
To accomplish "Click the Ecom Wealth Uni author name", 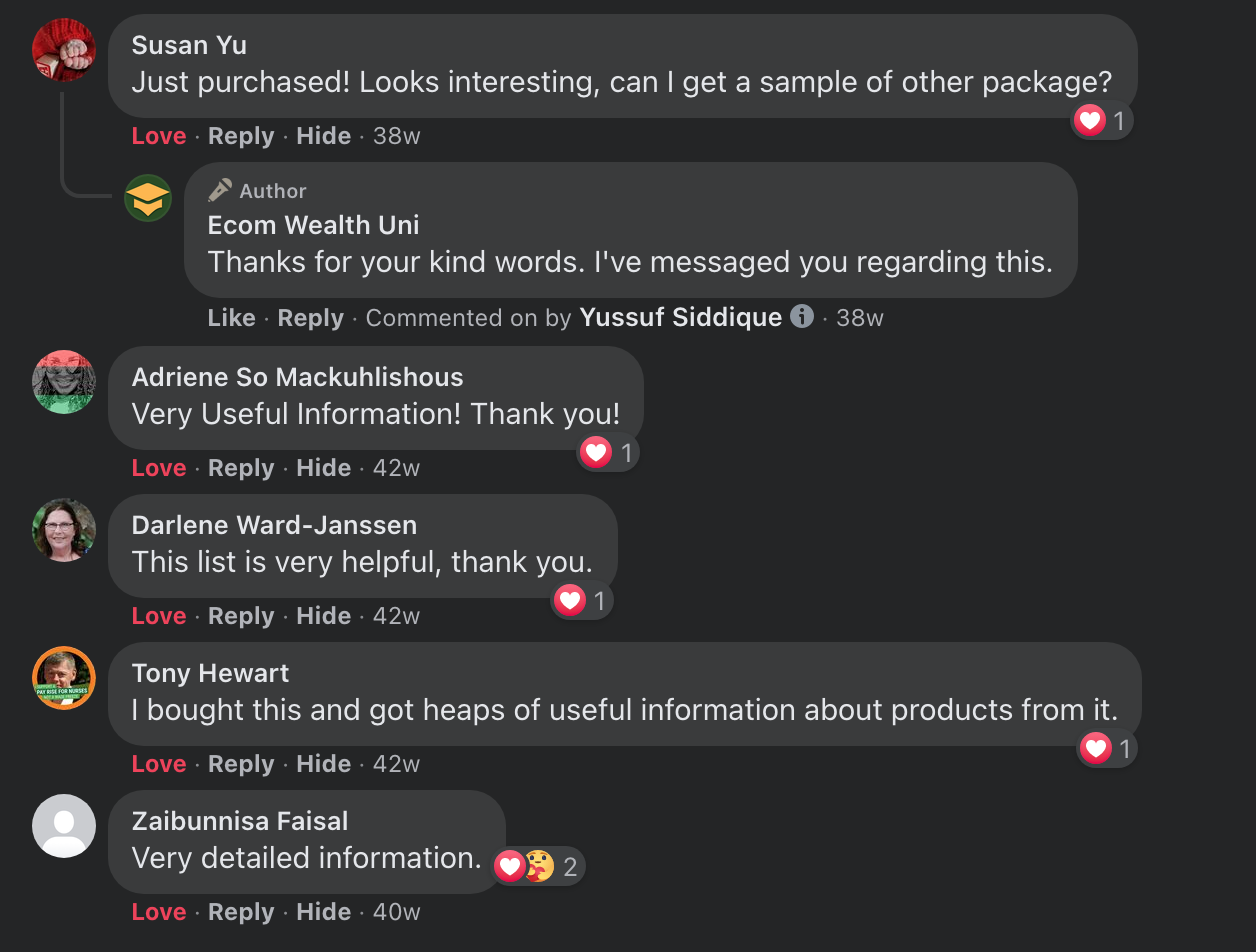I will pos(313,225).
